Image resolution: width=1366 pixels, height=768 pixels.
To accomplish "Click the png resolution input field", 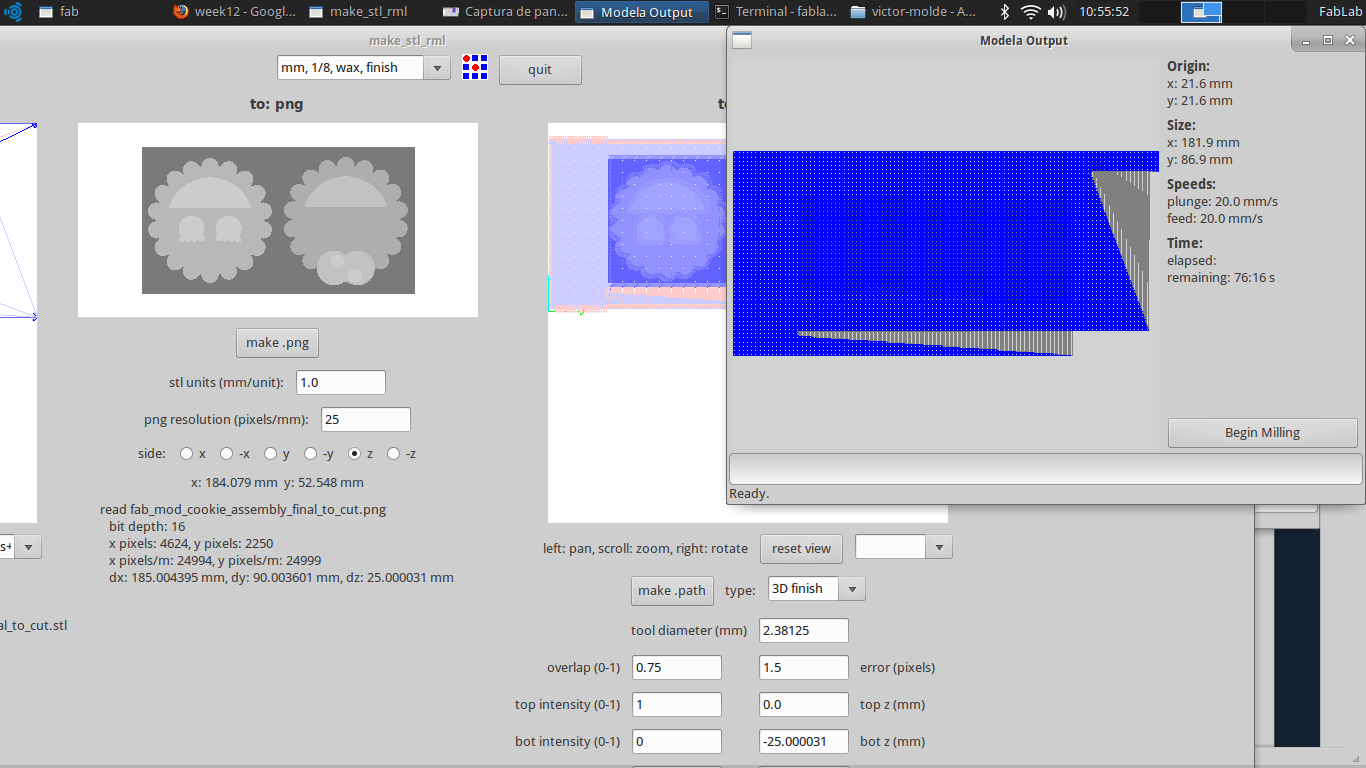I will [x=365, y=419].
